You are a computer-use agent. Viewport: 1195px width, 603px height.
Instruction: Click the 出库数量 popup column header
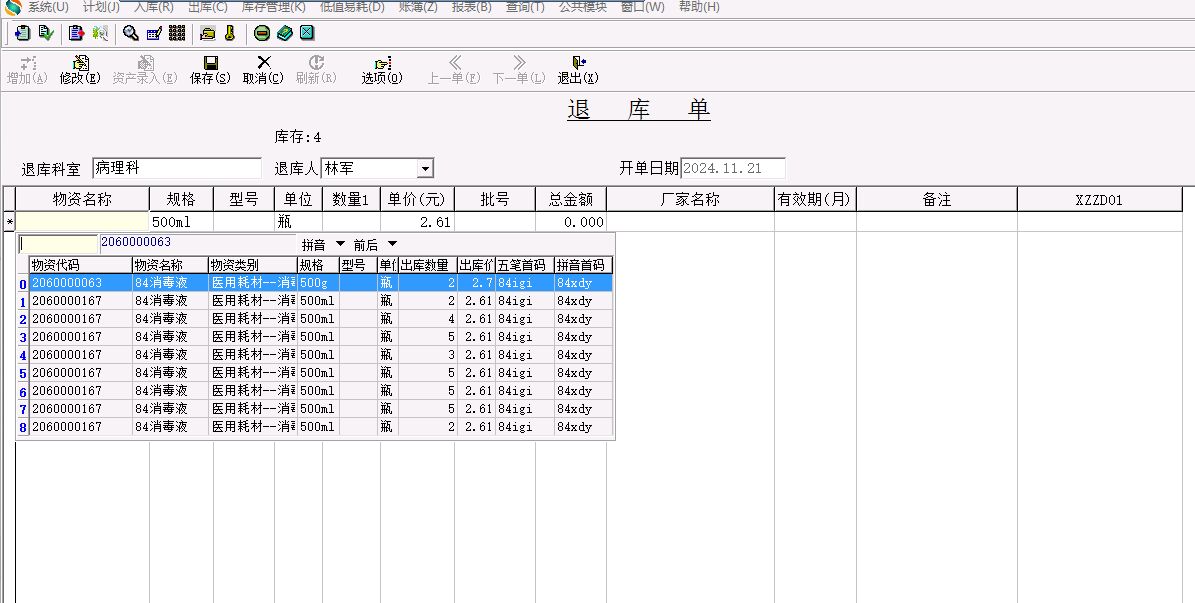coord(427,265)
